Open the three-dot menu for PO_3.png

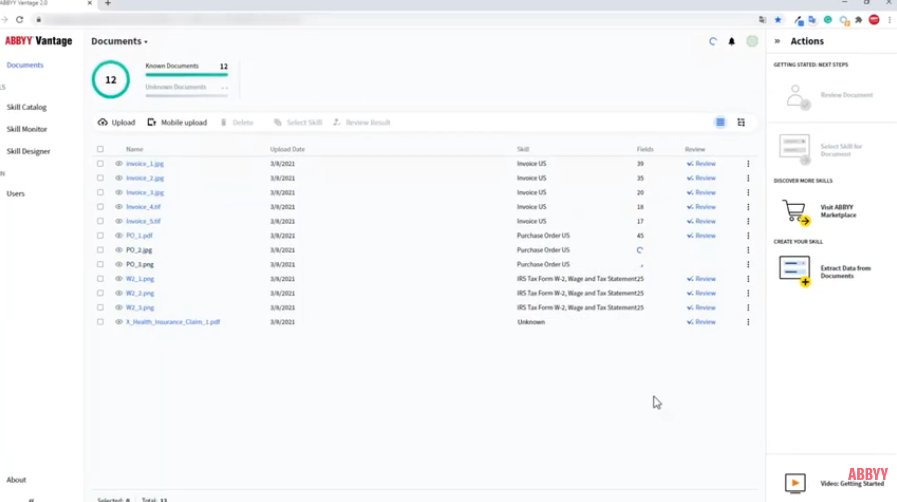coord(748,264)
